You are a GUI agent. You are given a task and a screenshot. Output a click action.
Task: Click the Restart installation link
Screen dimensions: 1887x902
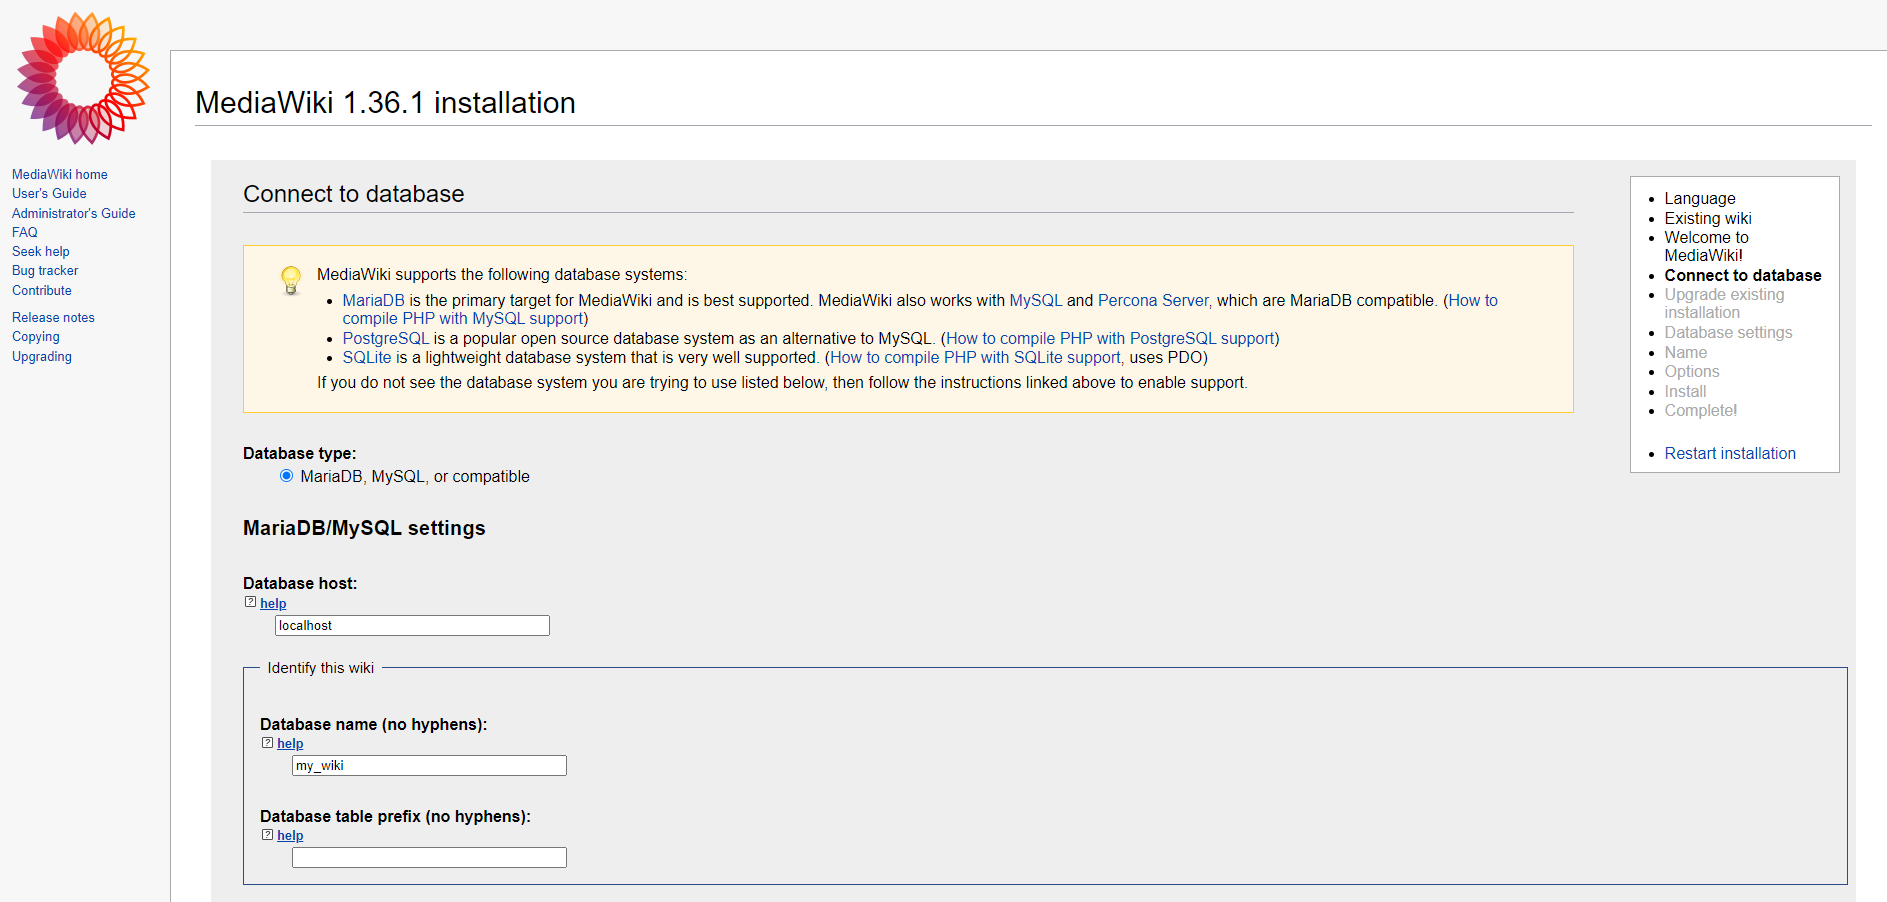1730,453
